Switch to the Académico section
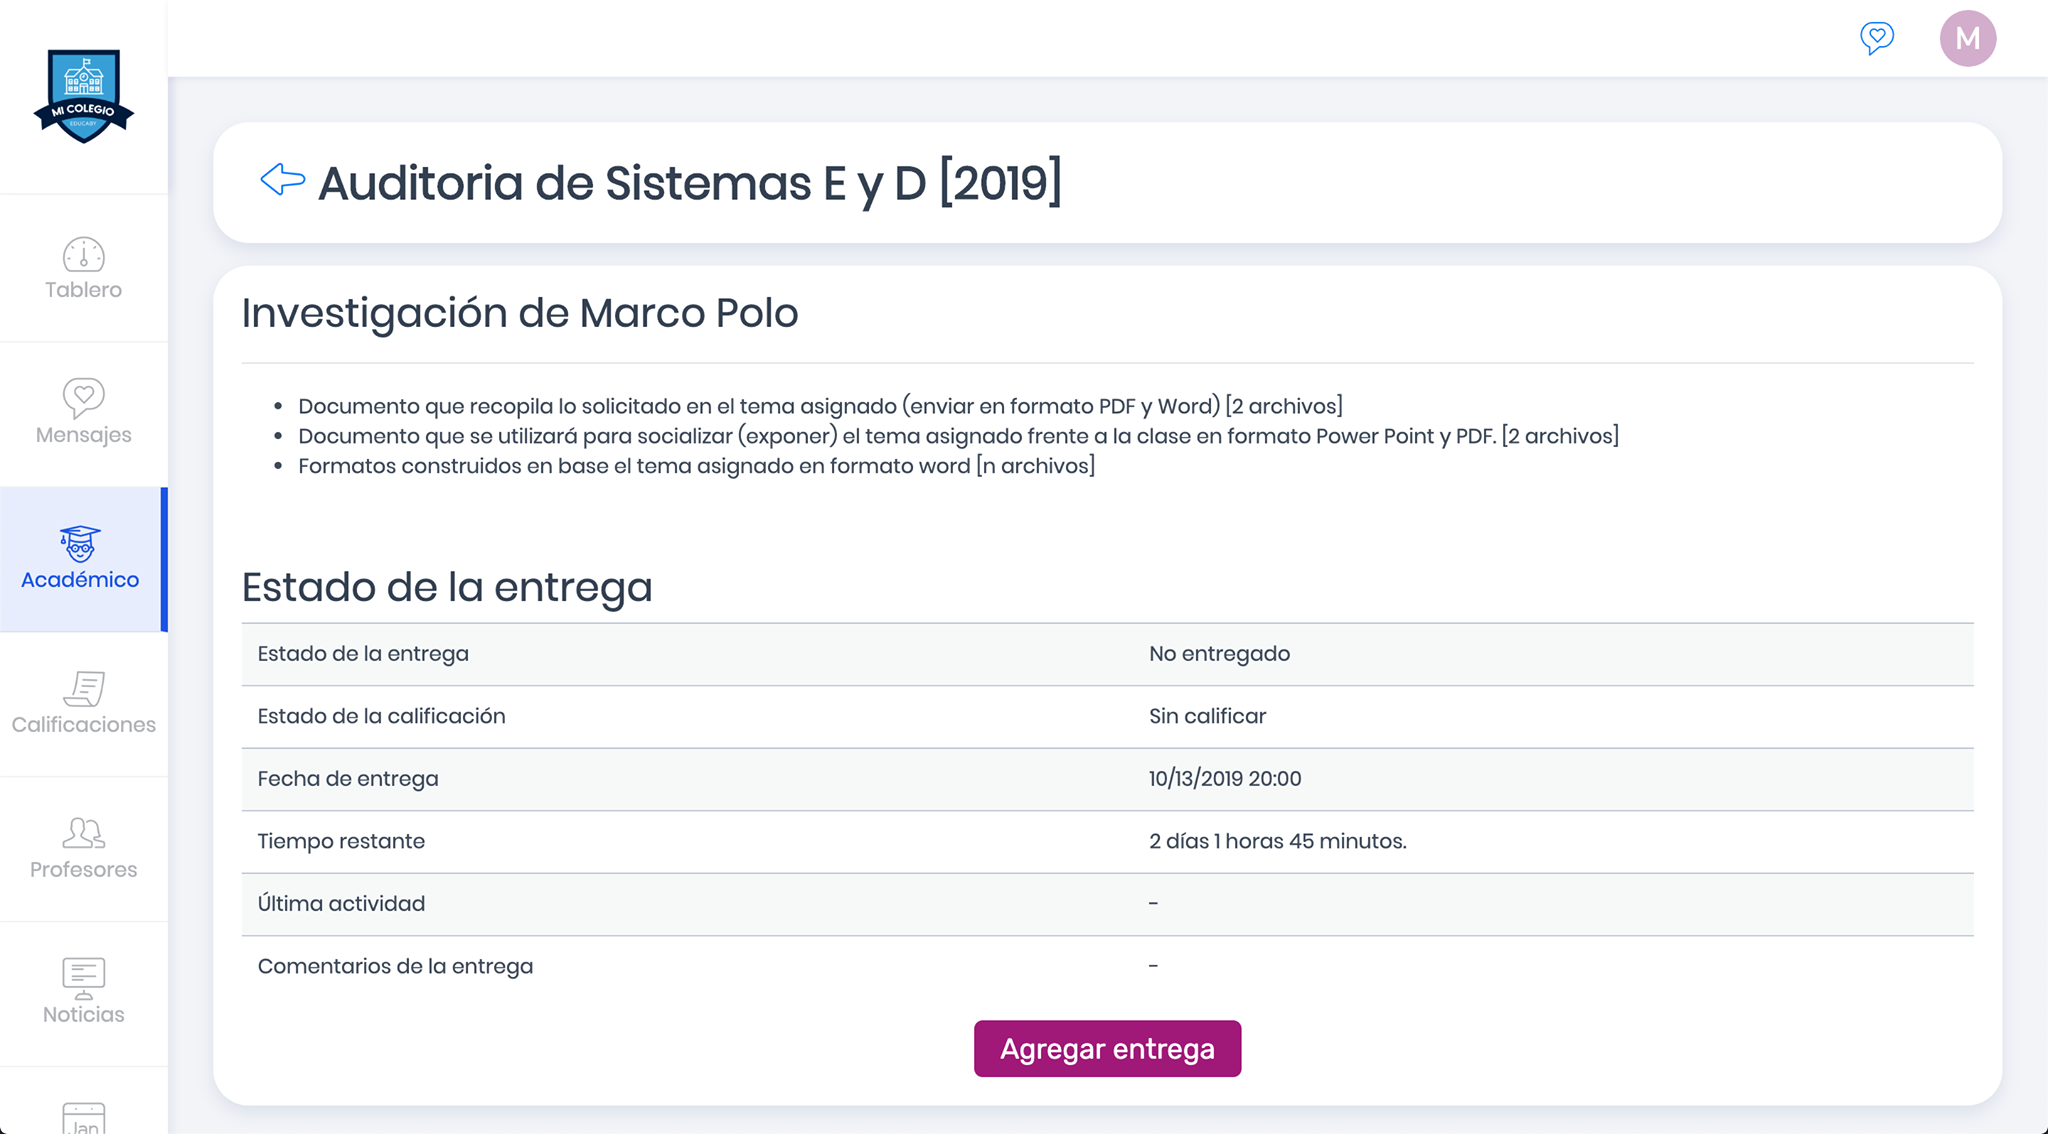 coord(80,560)
